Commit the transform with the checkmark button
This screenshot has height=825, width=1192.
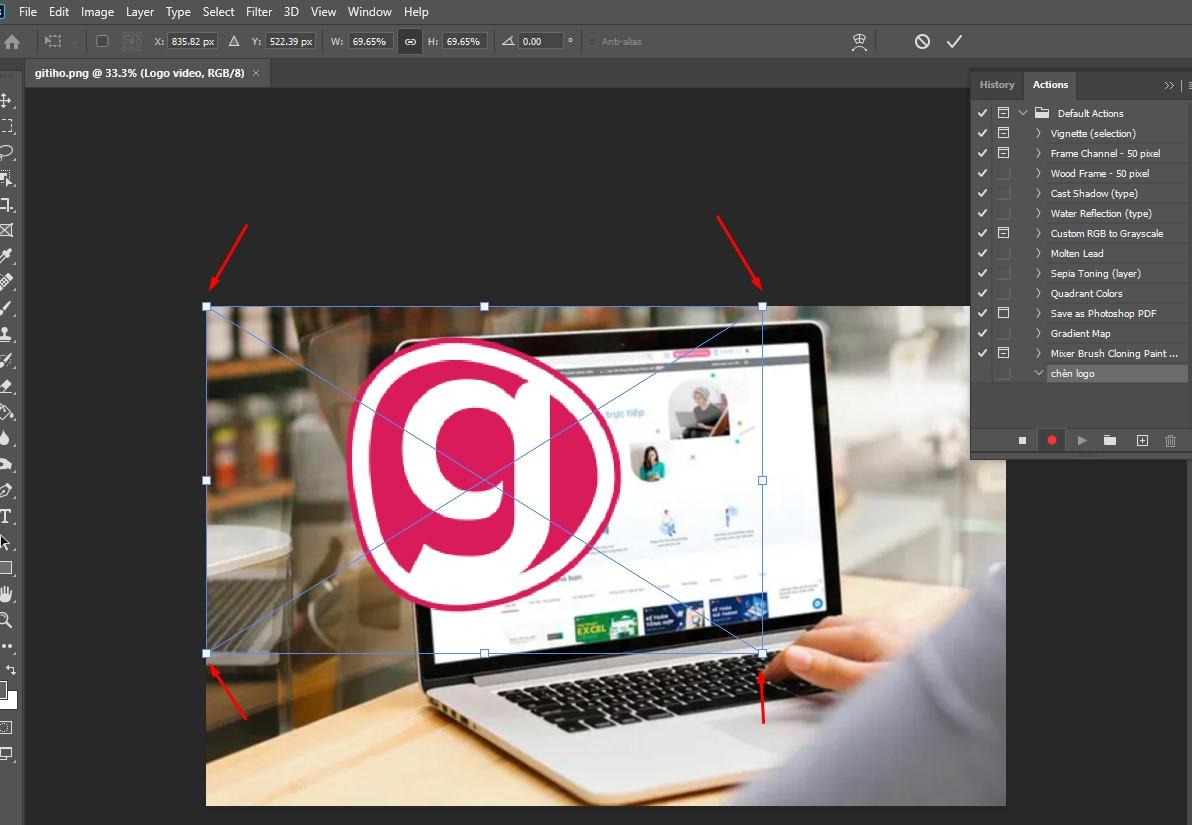pyautogui.click(x=954, y=41)
